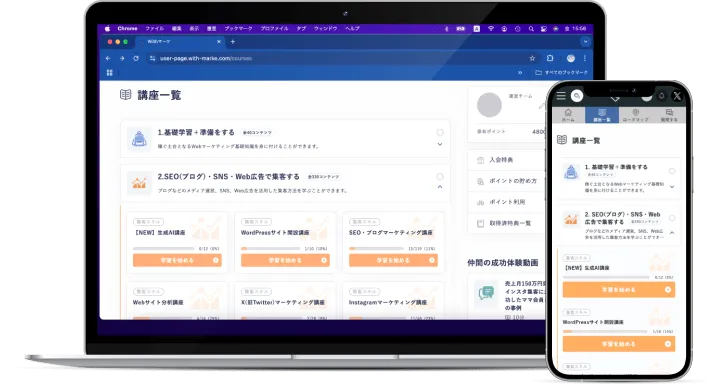Collapse the 2.SEO section on the laptop
This screenshot has width=724, height=384.
pos(440,187)
